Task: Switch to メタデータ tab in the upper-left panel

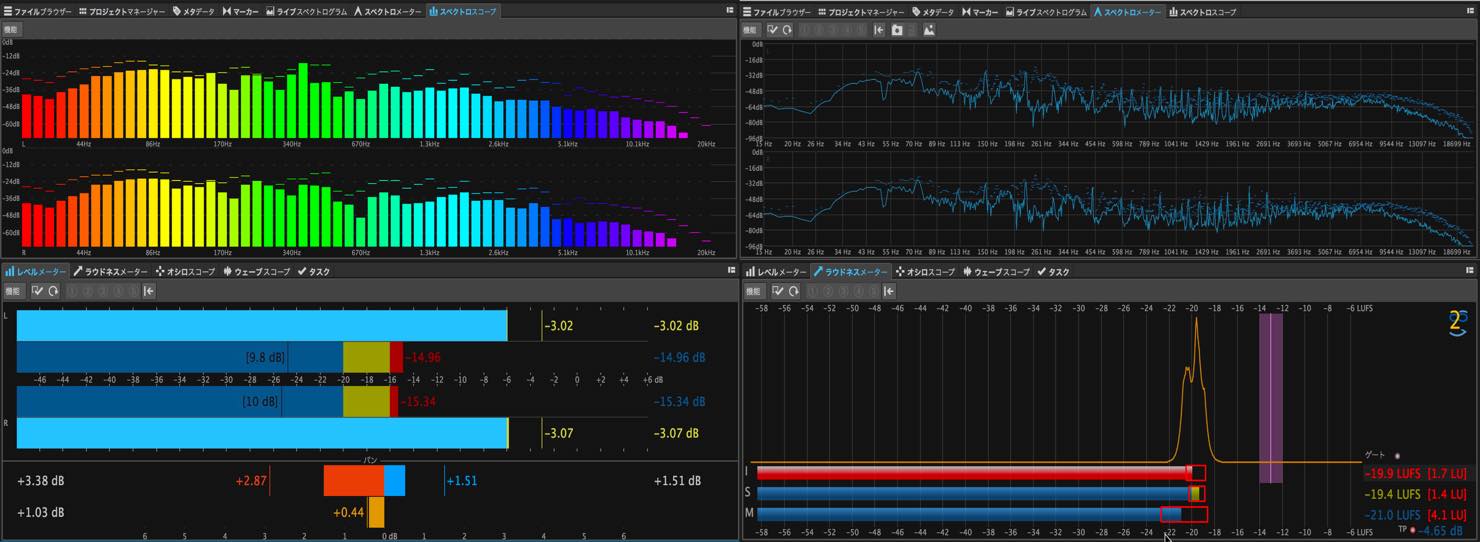Action: (193, 11)
